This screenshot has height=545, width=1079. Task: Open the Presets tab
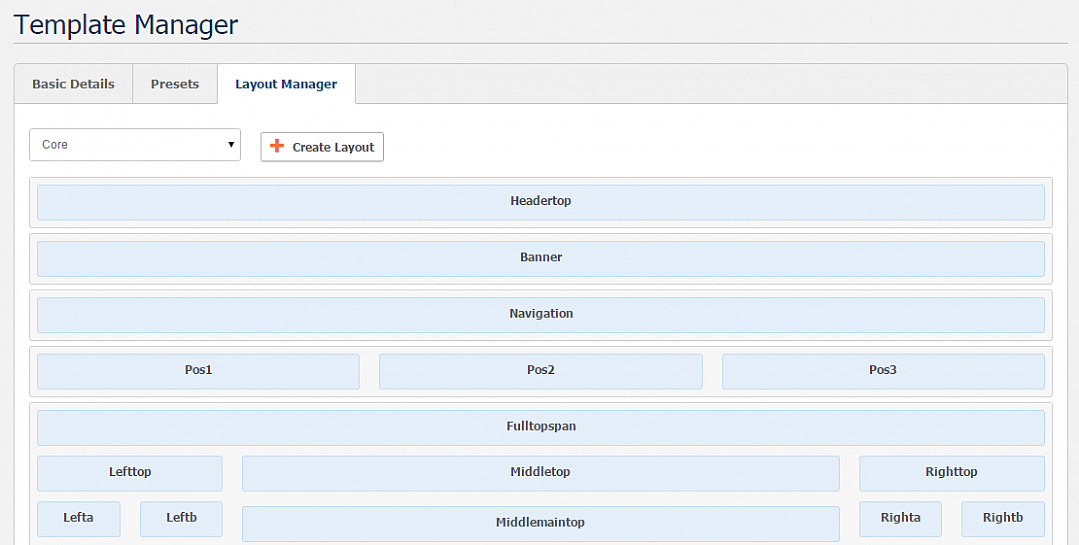tap(175, 84)
